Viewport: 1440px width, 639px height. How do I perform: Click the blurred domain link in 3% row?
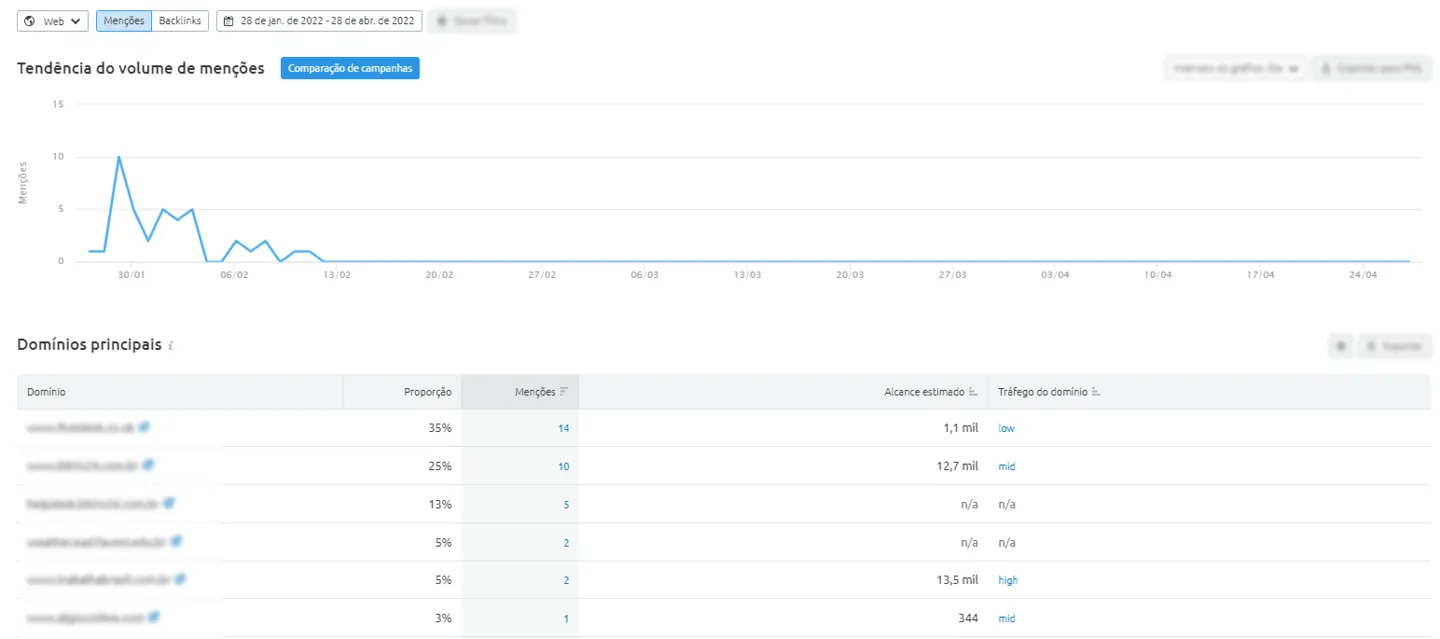[86, 618]
